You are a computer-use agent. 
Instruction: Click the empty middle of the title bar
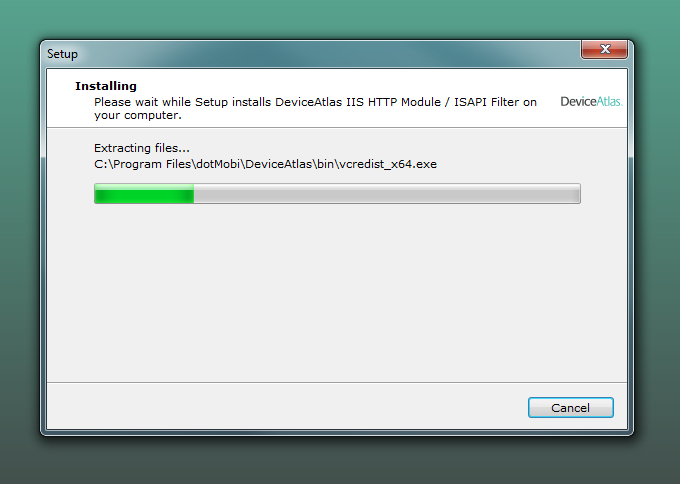coord(330,54)
